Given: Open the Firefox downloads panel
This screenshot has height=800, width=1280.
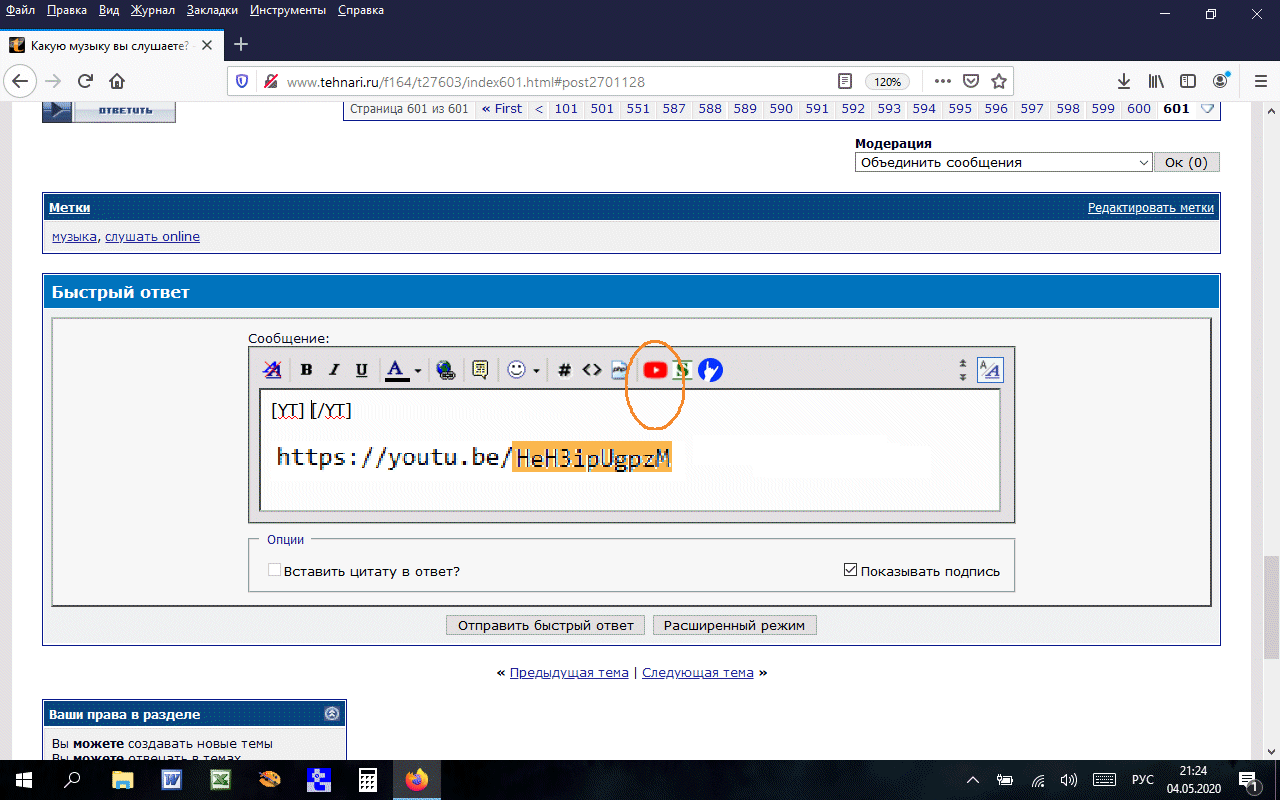Looking at the screenshot, I should [x=1124, y=81].
